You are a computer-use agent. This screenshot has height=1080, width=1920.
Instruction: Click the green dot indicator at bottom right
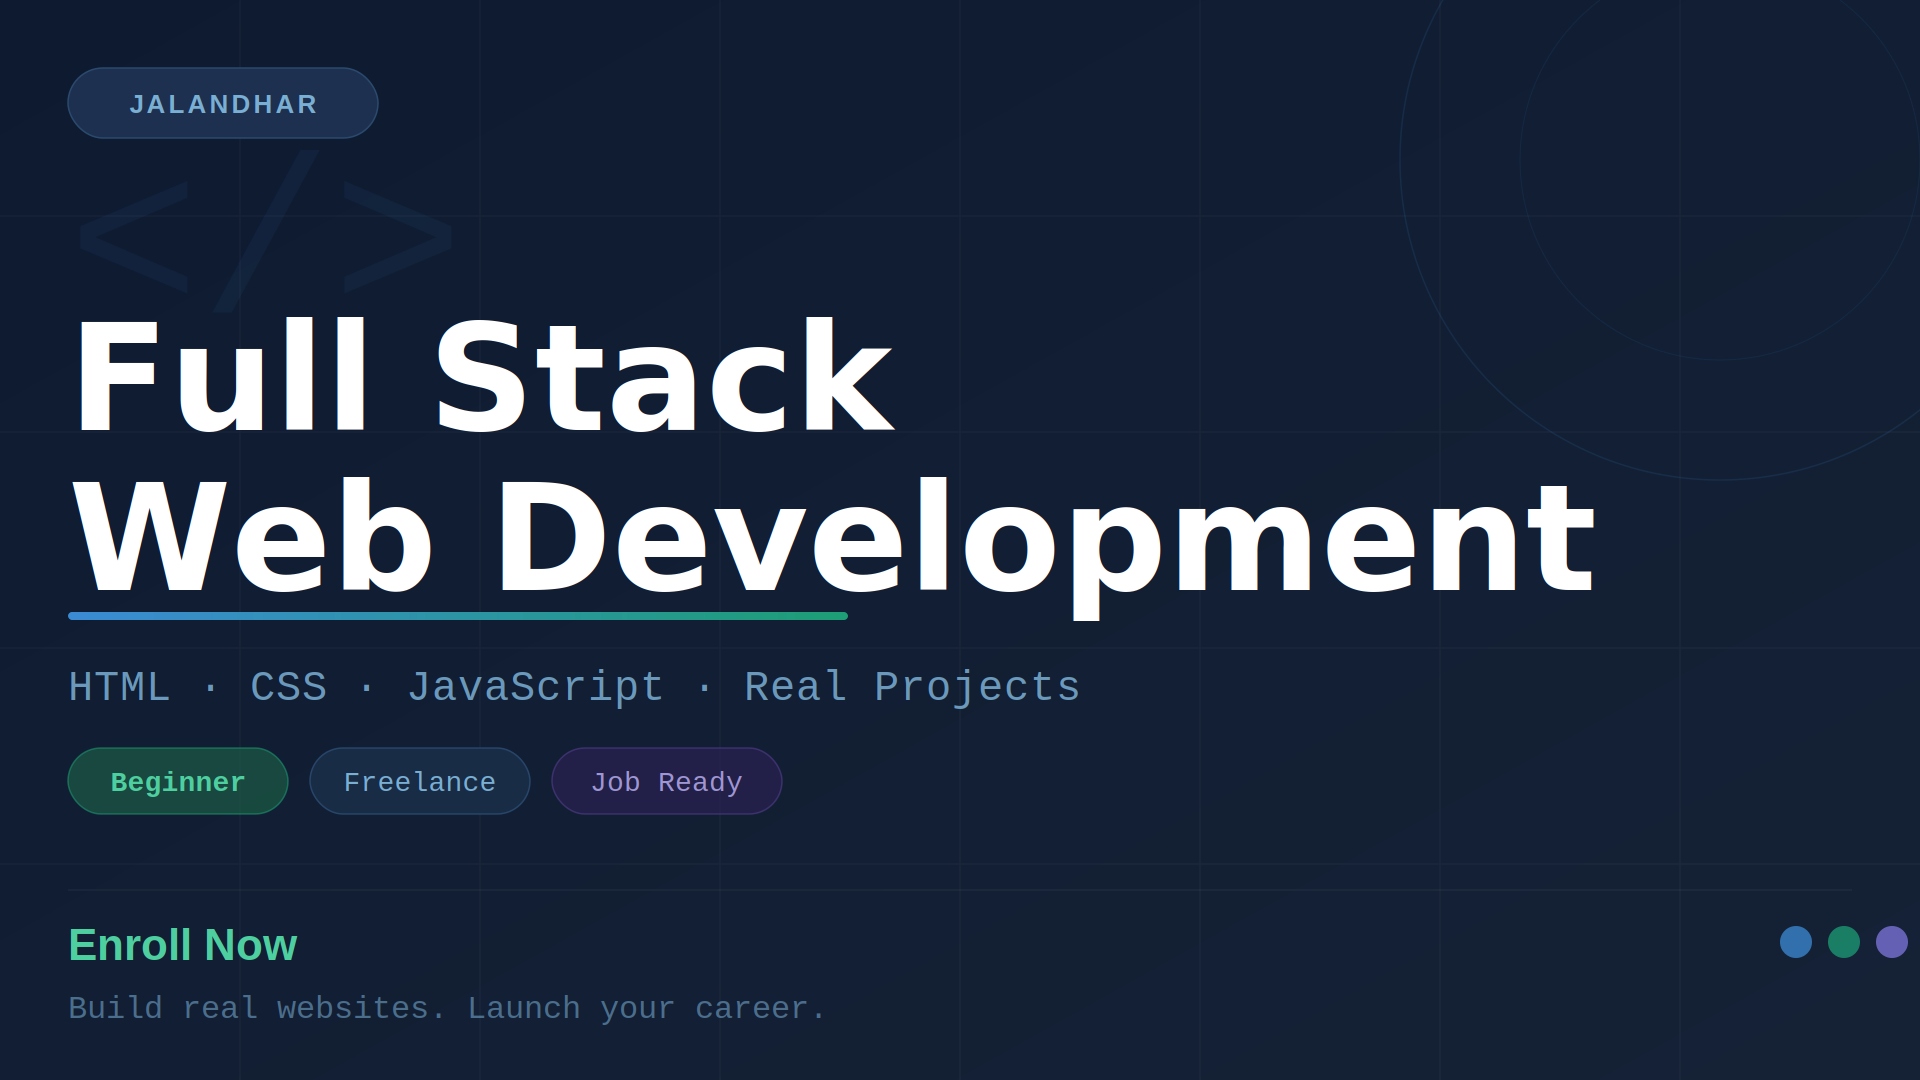(1842, 941)
